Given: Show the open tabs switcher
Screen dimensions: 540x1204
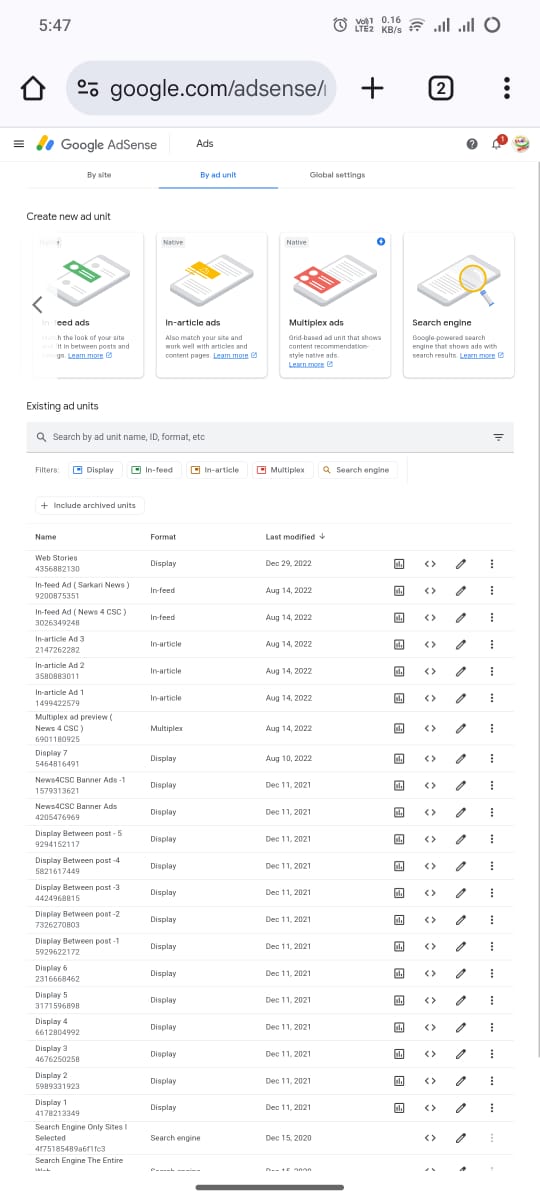Looking at the screenshot, I should coord(440,89).
